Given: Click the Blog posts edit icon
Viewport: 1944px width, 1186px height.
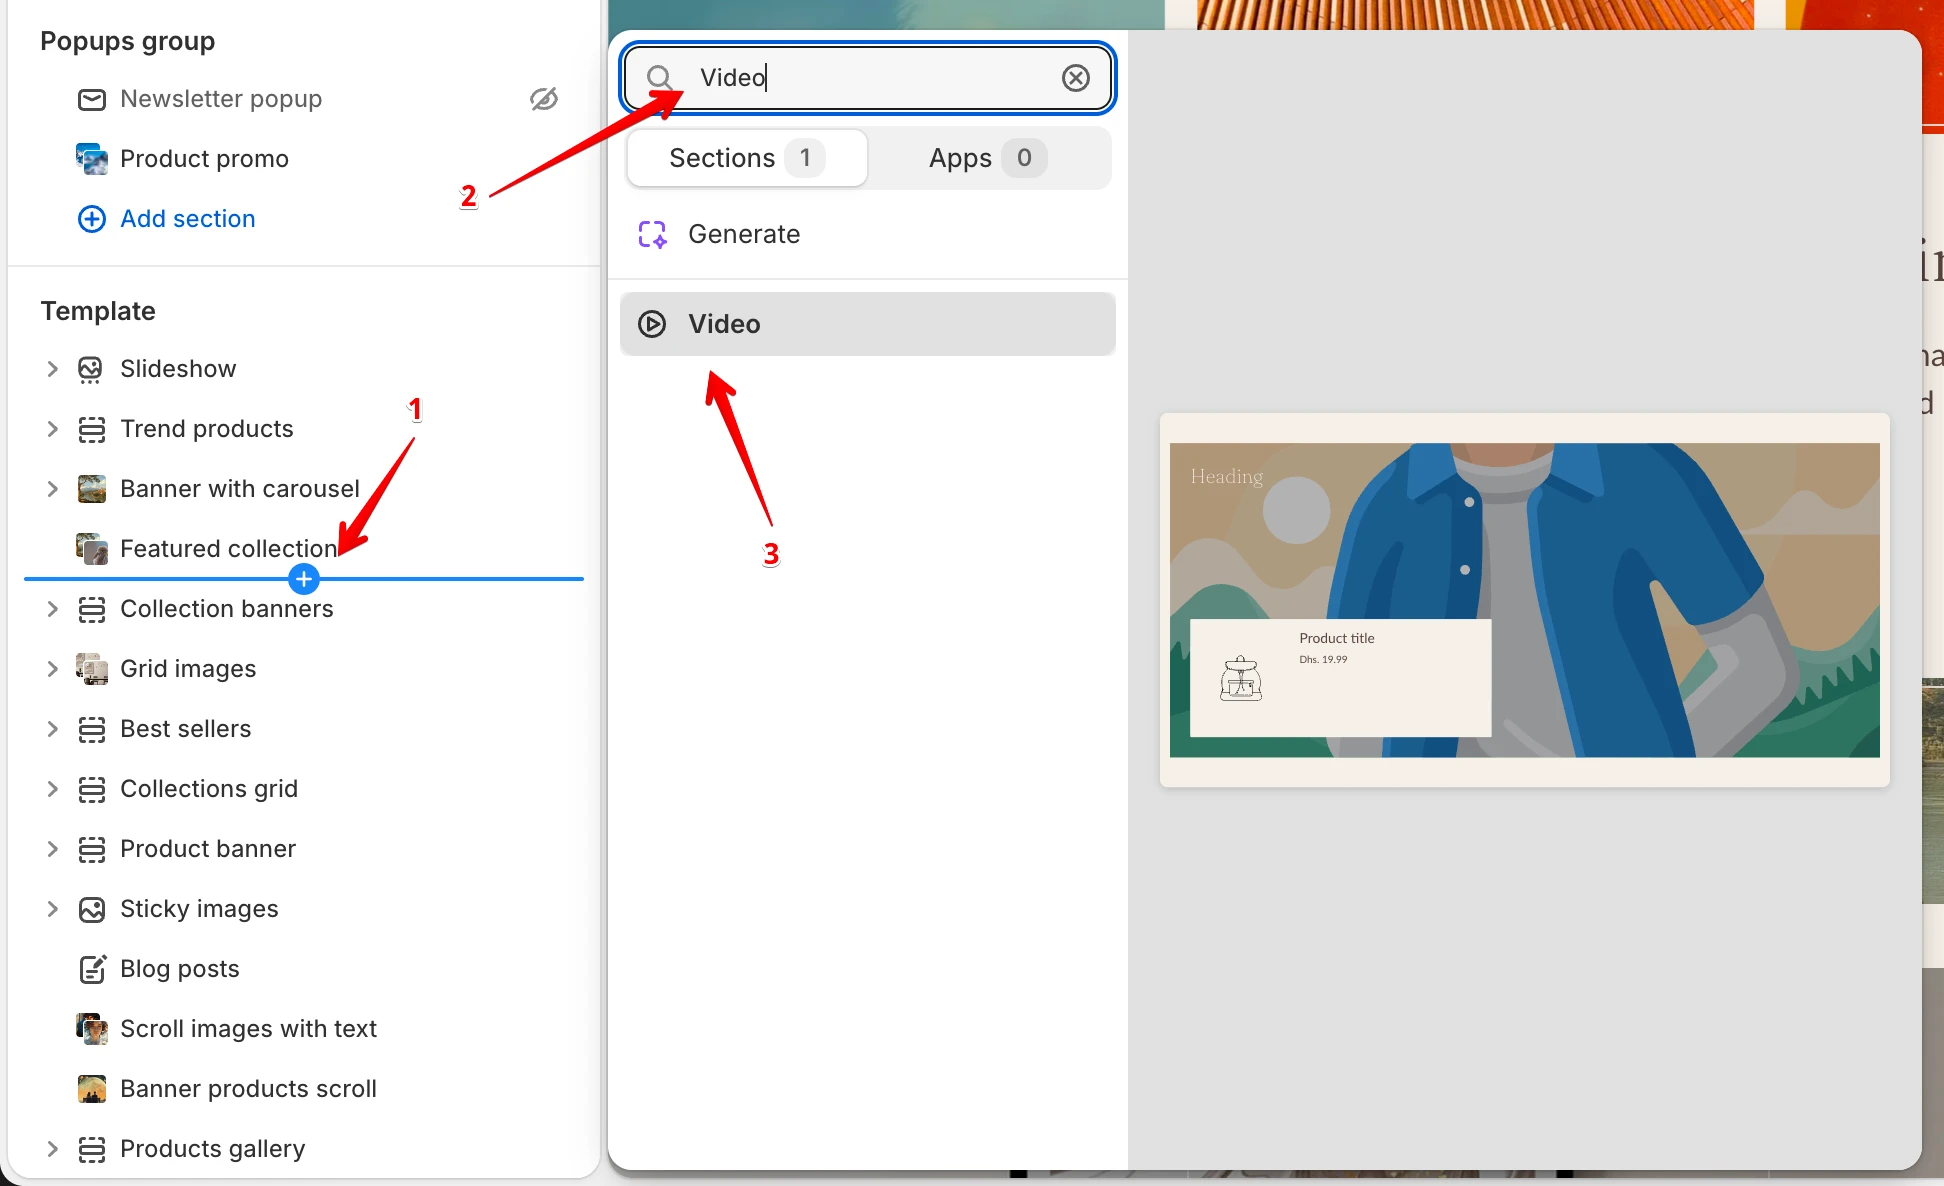Looking at the screenshot, I should pyautogui.click(x=92, y=969).
